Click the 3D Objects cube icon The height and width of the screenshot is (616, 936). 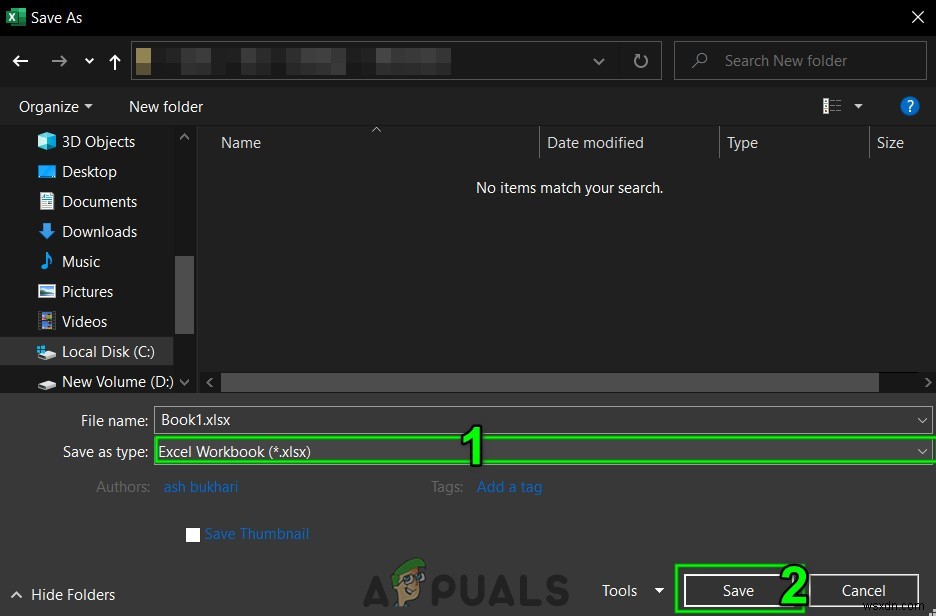(x=47, y=141)
